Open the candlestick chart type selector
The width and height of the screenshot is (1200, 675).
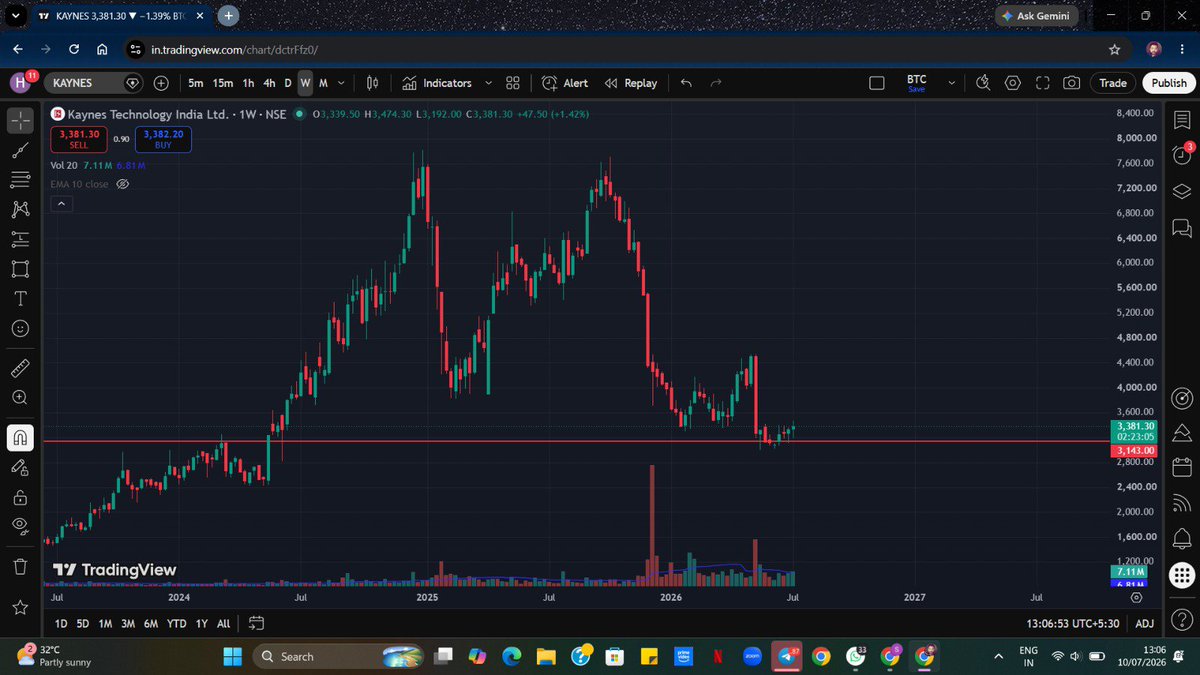click(373, 83)
